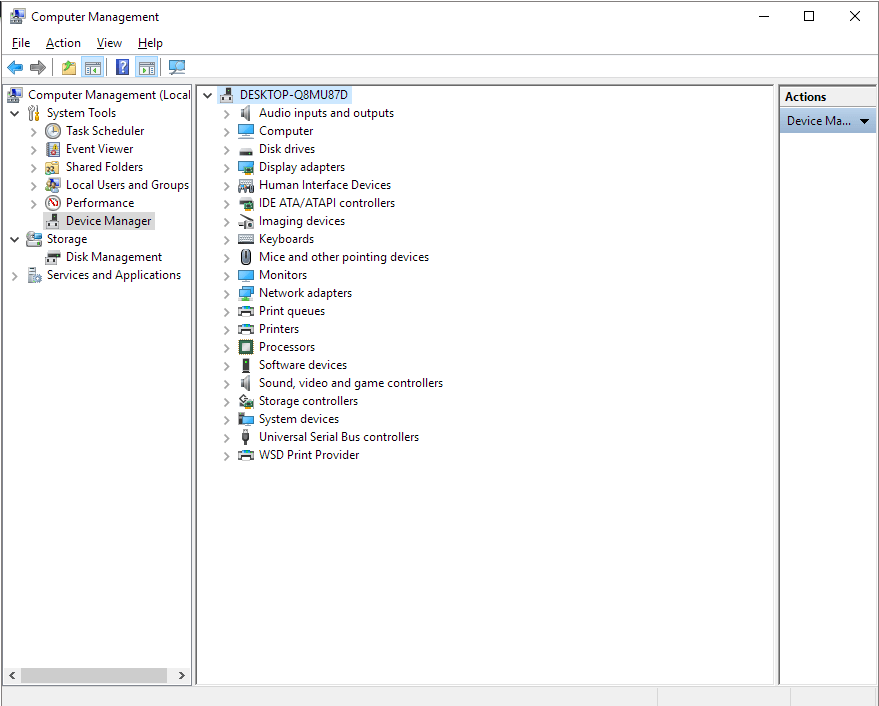Click Scan for hardware changes icon
This screenshot has height=706, width=879.
(177, 68)
